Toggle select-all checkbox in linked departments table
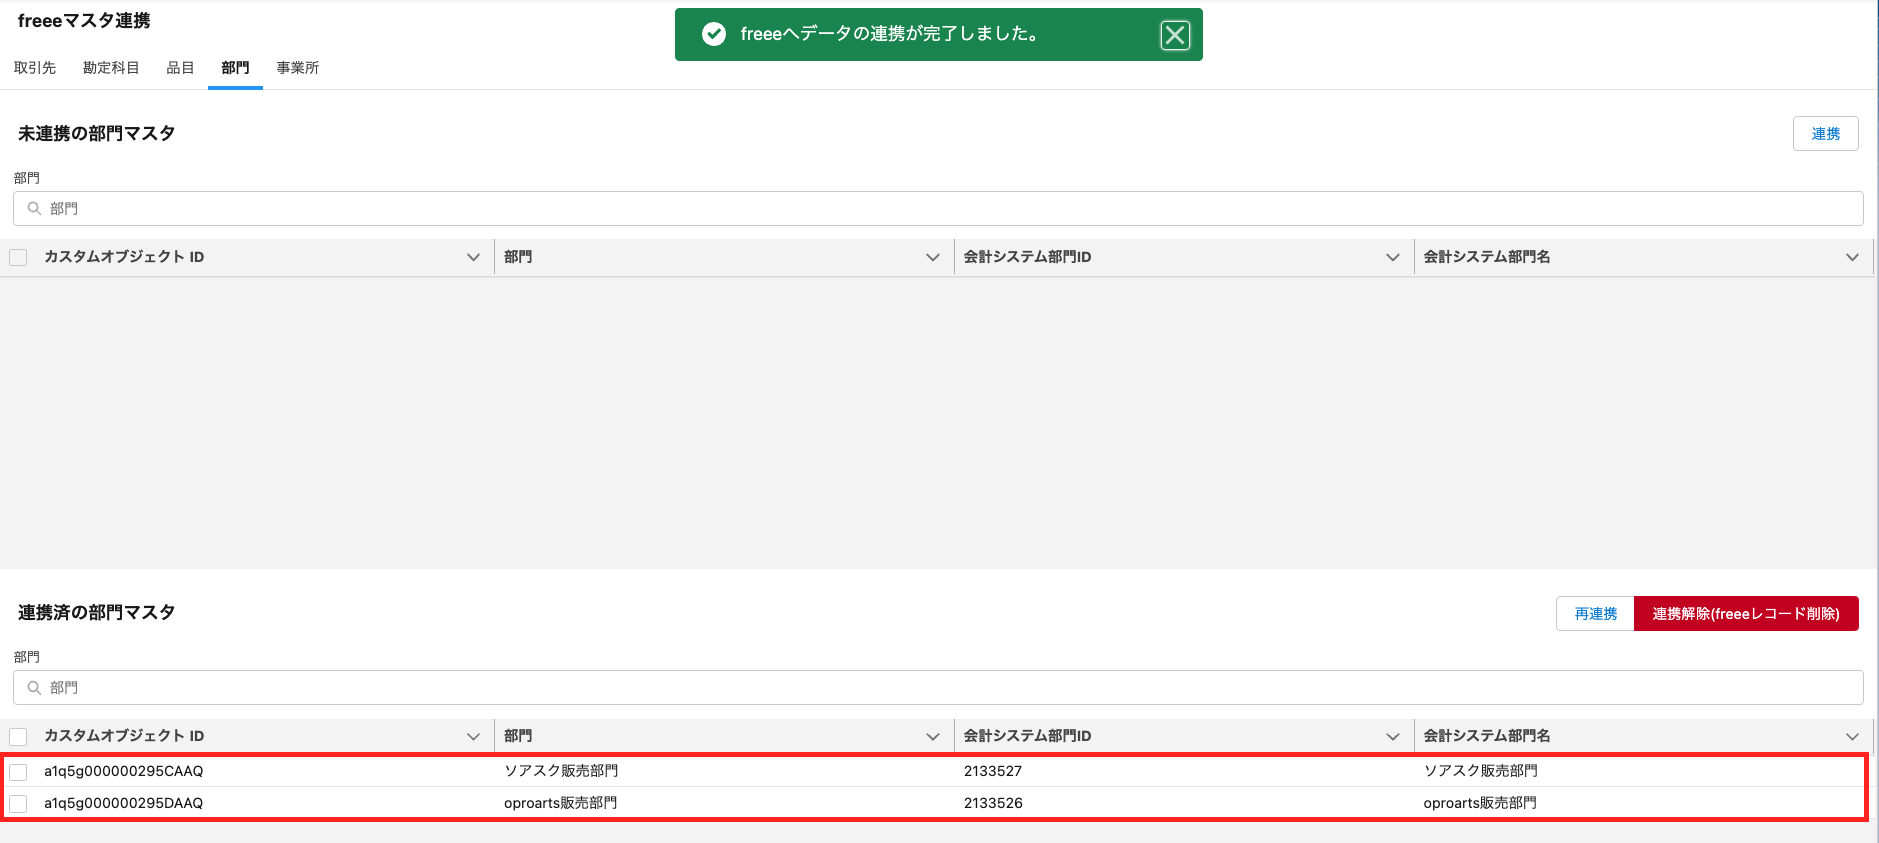1879x843 pixels. point(18,737)
